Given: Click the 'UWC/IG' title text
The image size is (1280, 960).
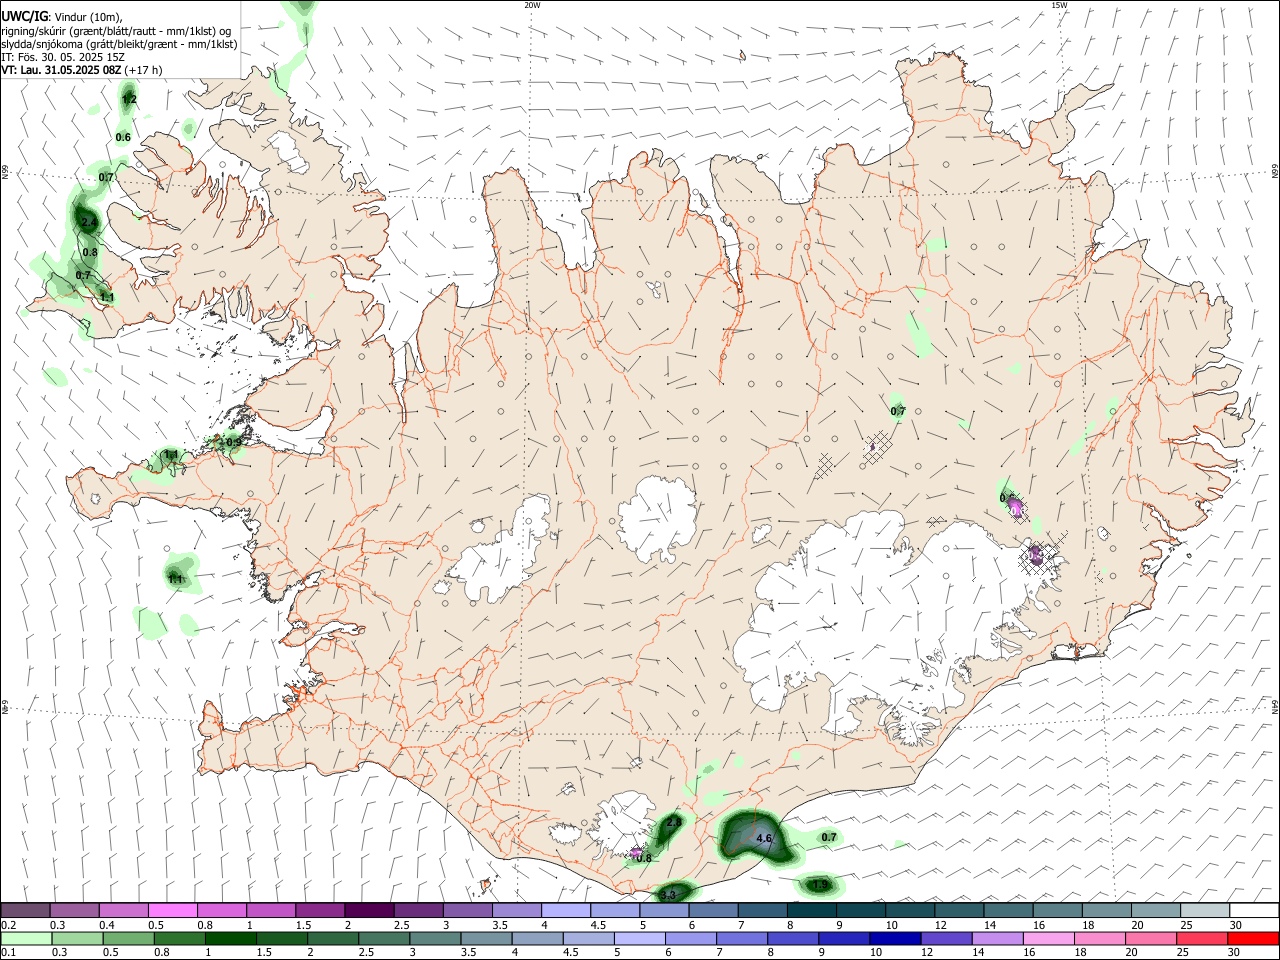Looking at the screenshot, I should (24, 17).
